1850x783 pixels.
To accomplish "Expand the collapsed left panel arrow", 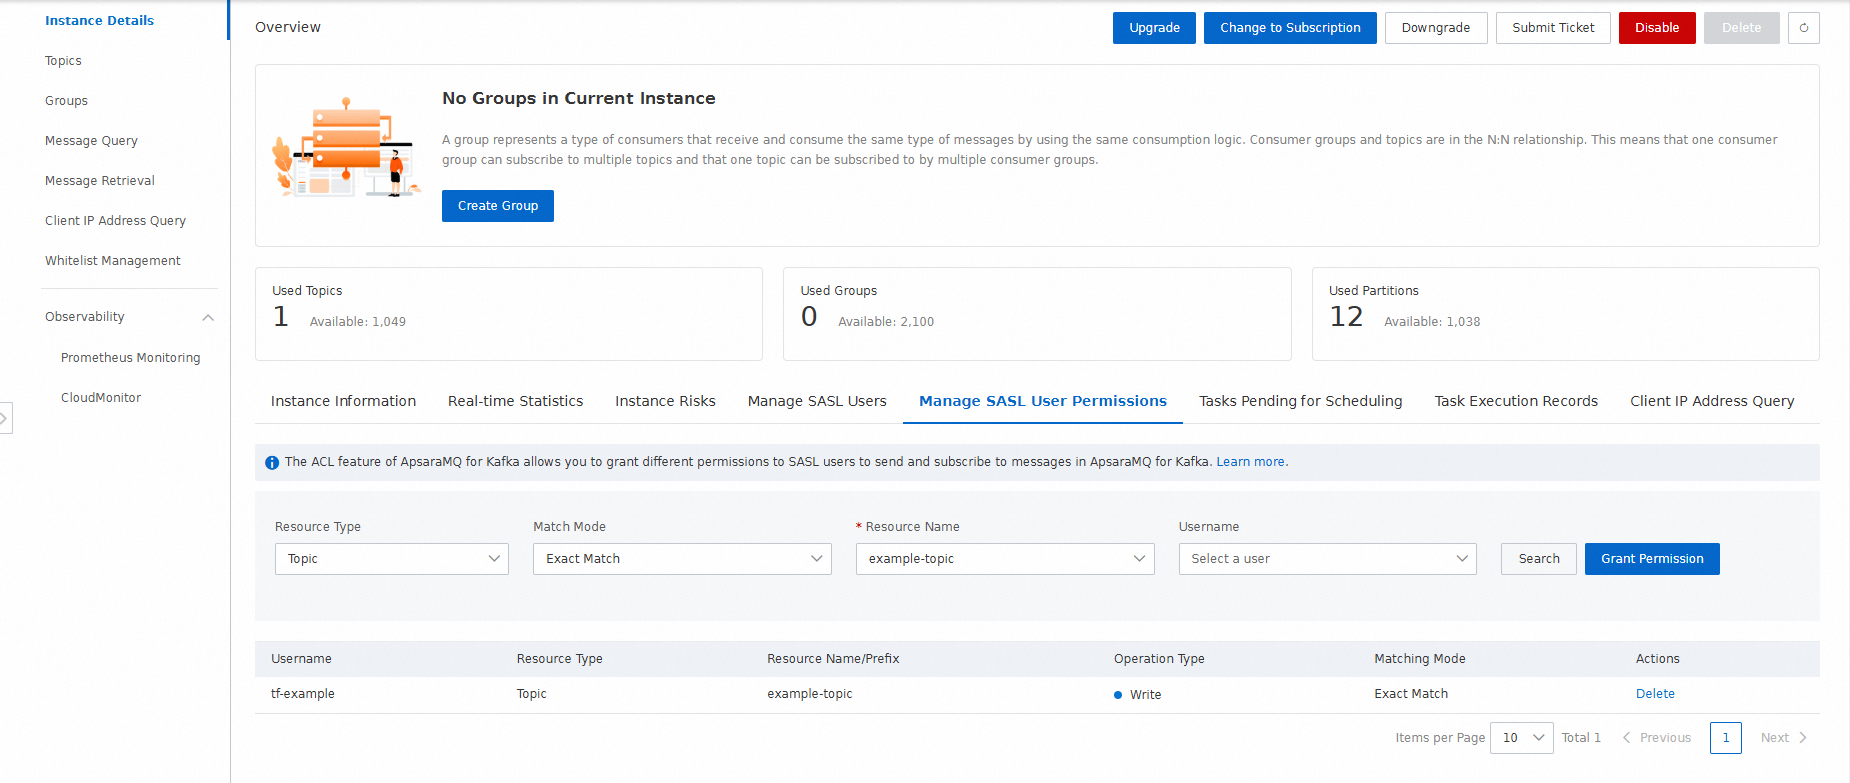I will pyautogui.click(x=5, y=418).
